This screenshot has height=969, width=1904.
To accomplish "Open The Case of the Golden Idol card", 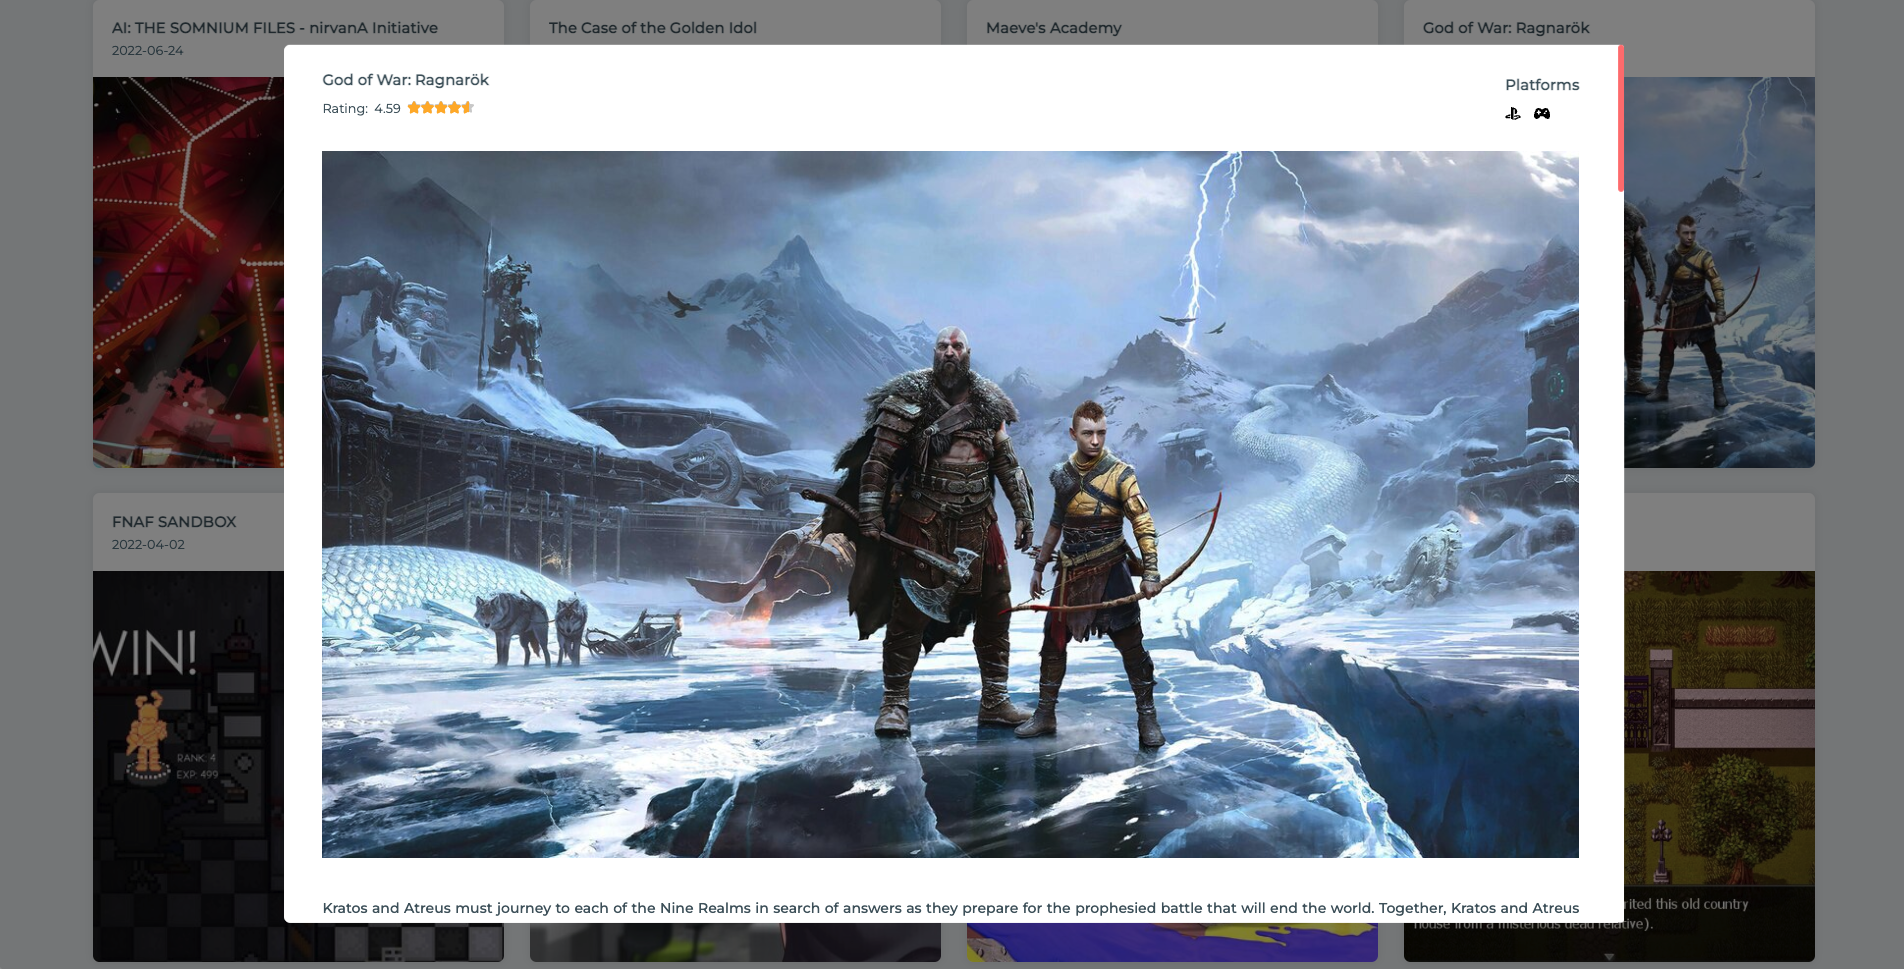I will coord(652,28).
